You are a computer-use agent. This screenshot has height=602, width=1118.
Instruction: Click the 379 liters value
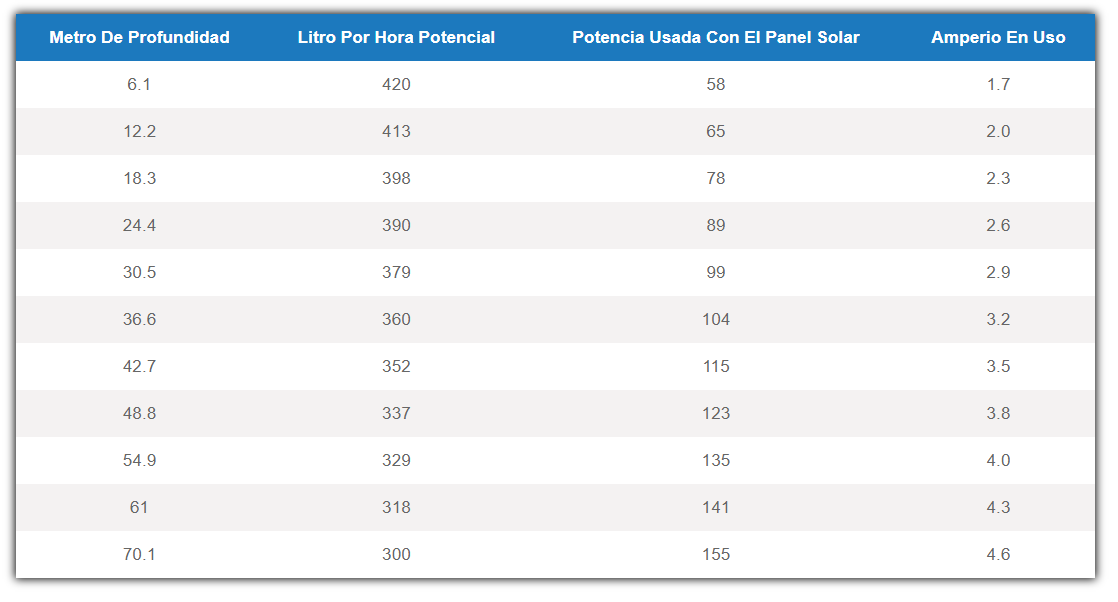click(396, 272)
